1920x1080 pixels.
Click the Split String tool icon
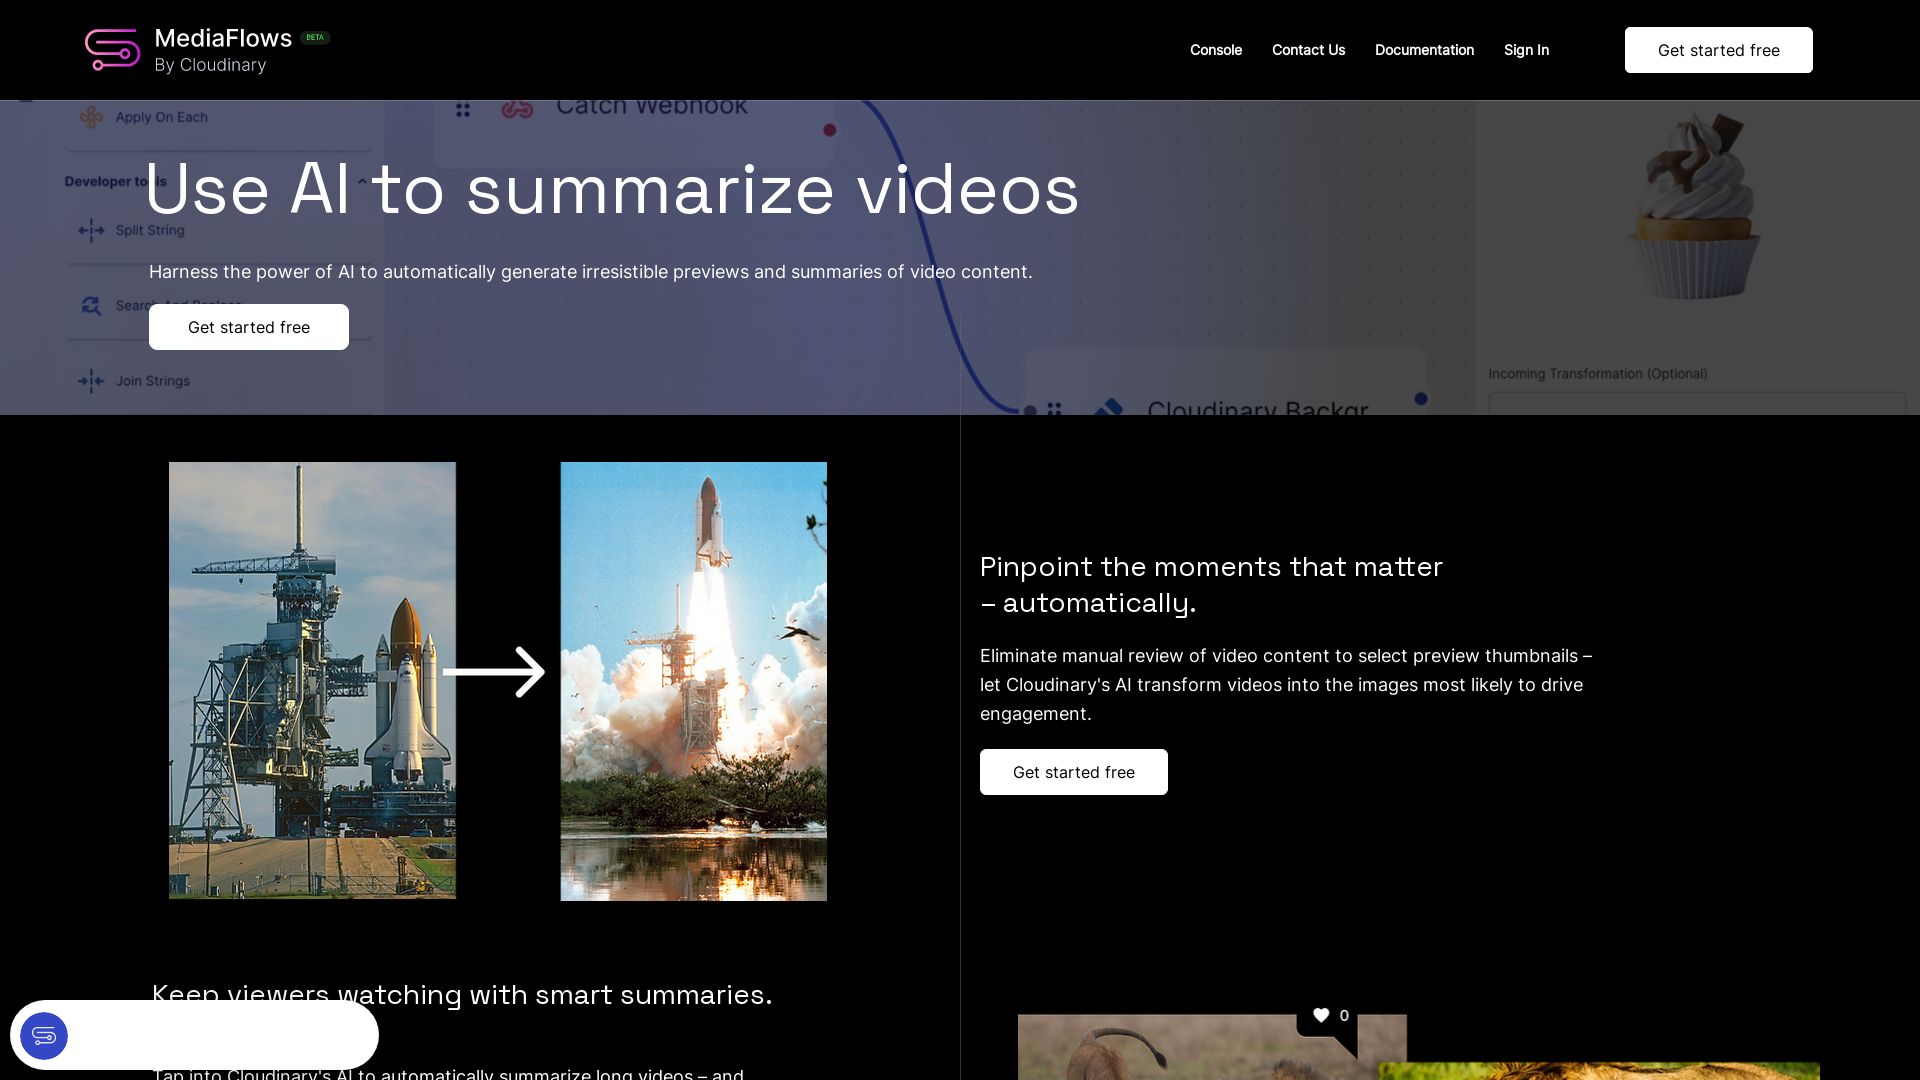pos(91,229)
